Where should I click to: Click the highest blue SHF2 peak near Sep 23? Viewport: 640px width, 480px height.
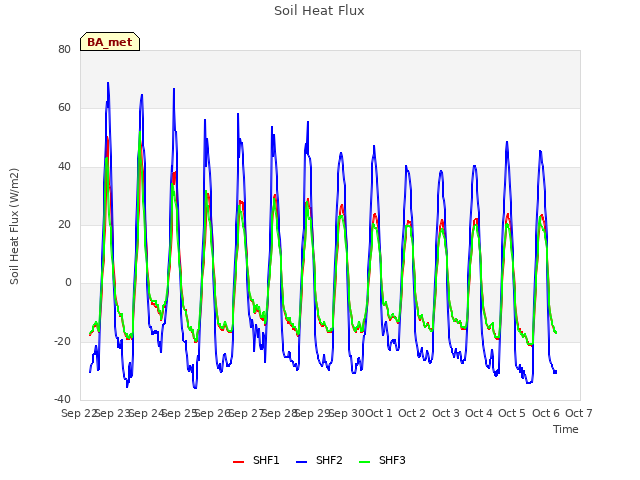108,83
